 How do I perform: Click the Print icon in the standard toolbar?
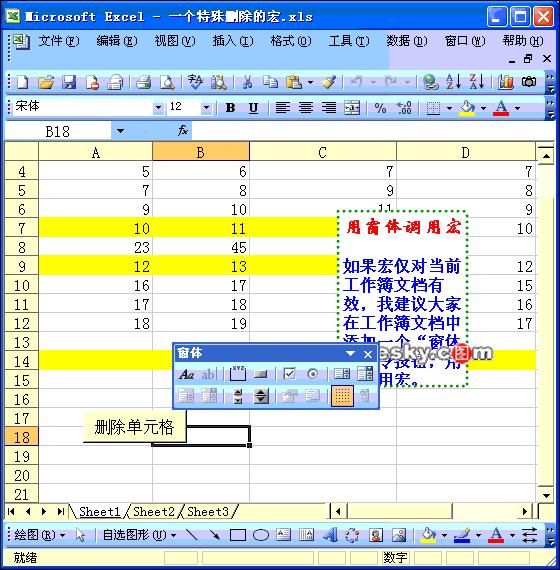(143, 82)
